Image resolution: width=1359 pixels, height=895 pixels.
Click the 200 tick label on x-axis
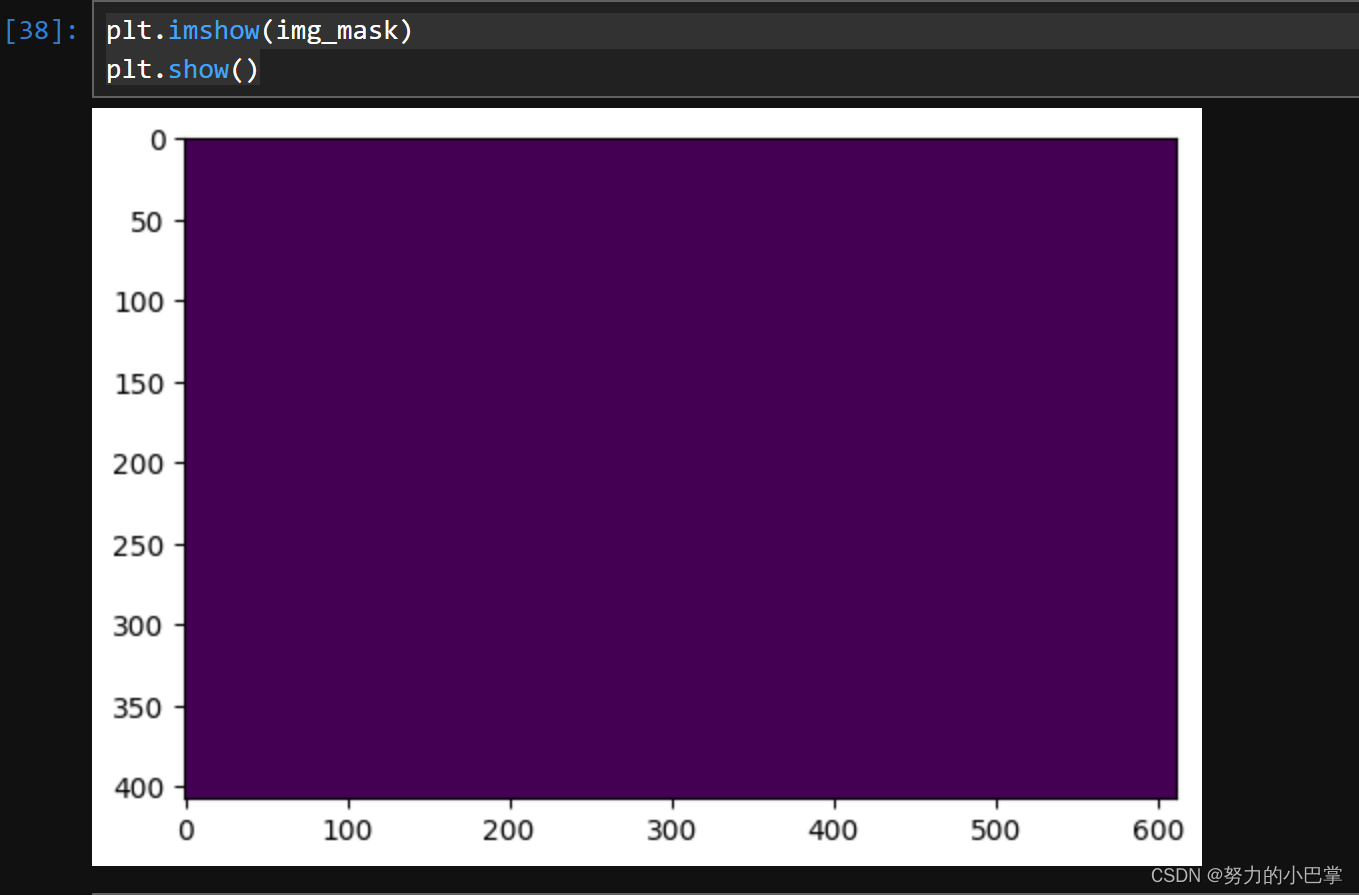(510, 829)
